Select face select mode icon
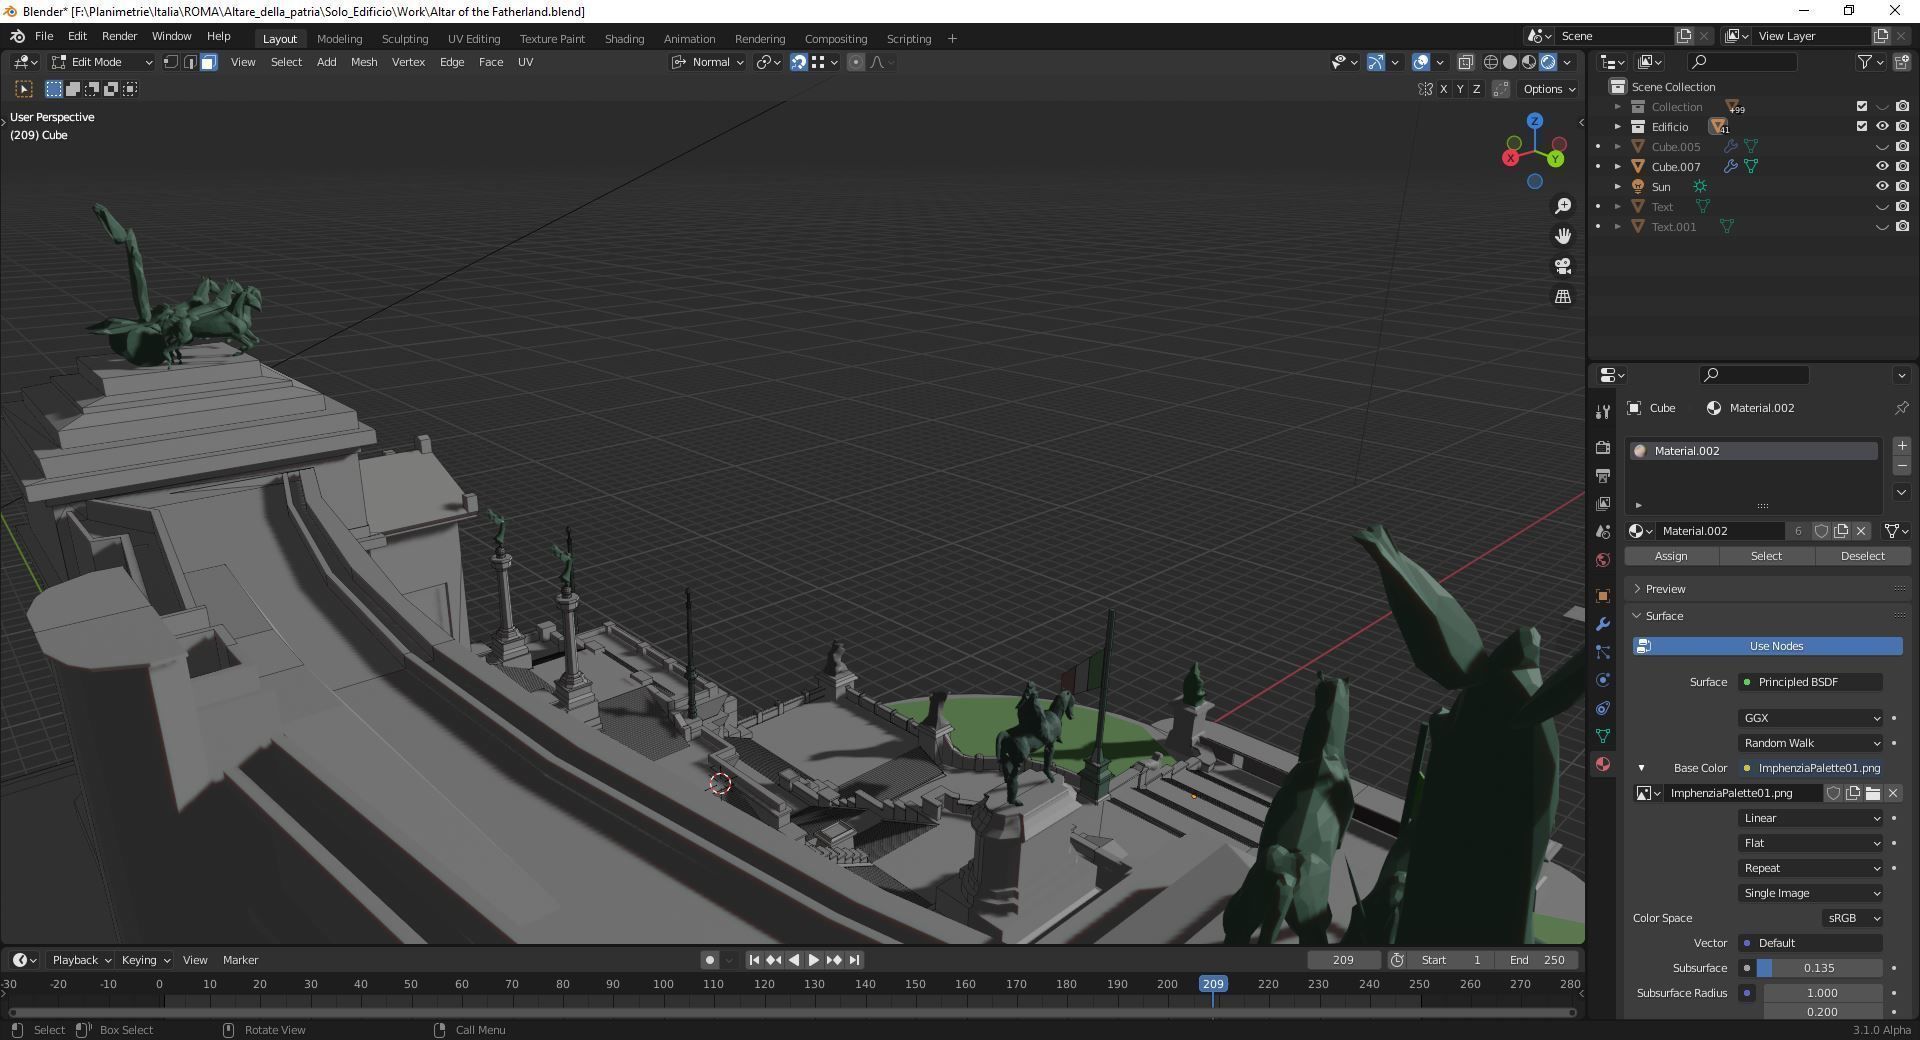1920x1040 pixels. 208,62
